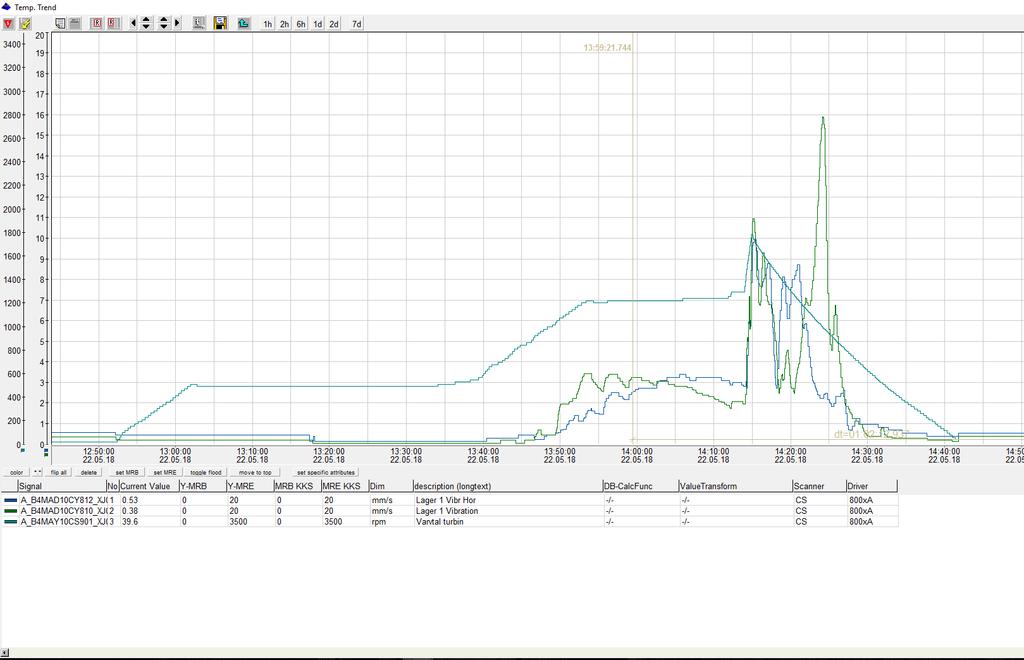Screen dimensions: 1024x660
Task: Click the move to top button
Action: 255,472
